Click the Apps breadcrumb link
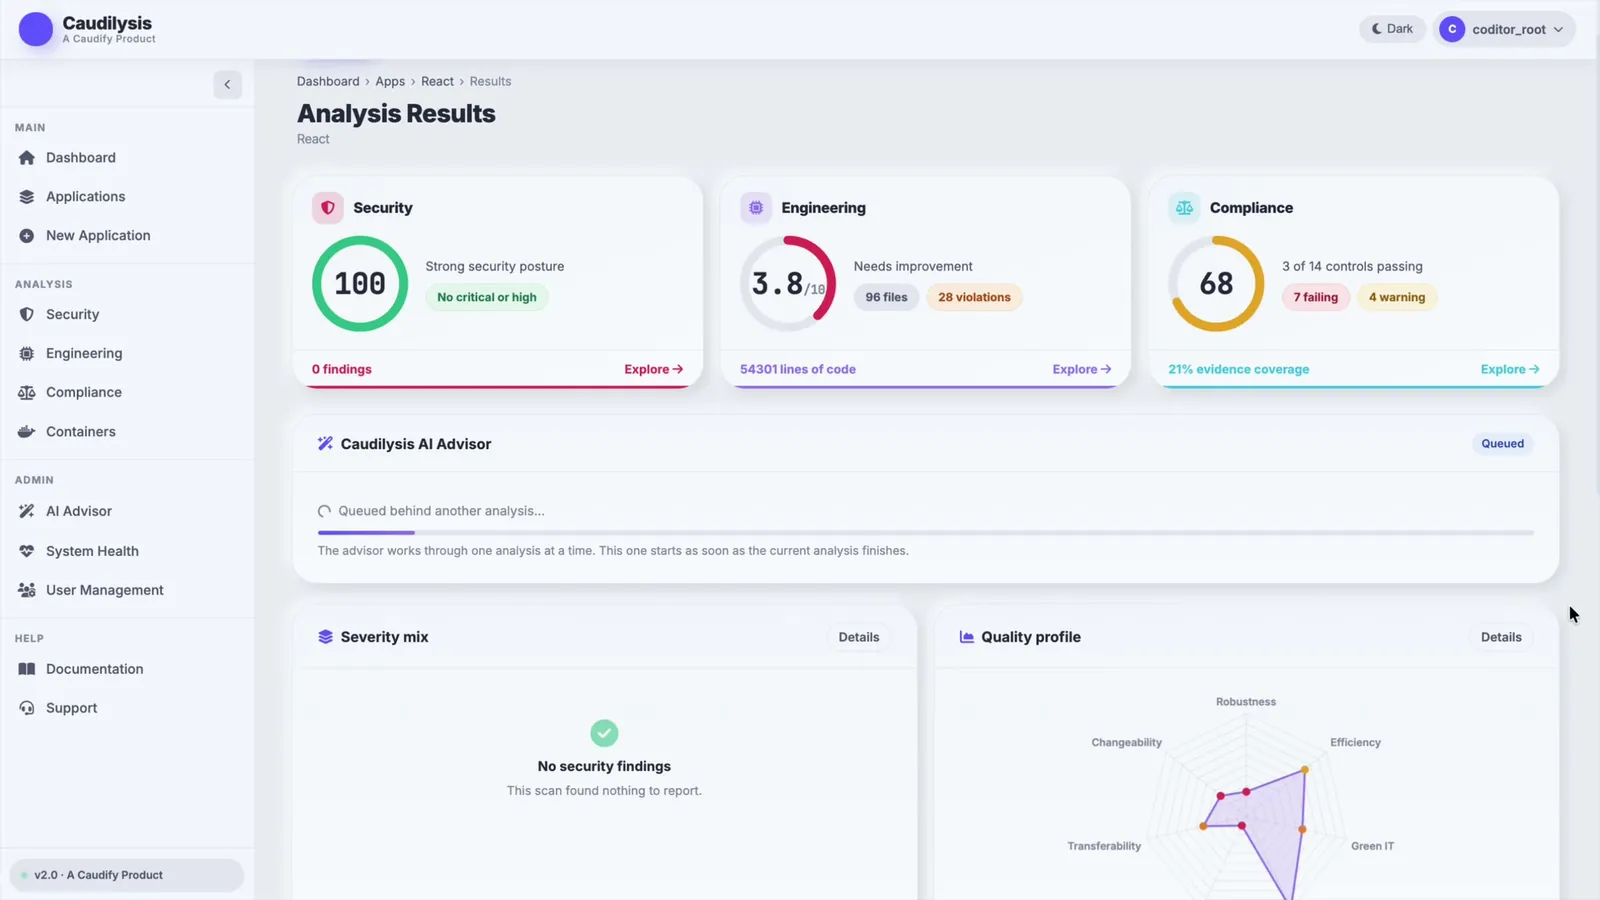This screenshot has width=1600, height=900. click(390, 81)
